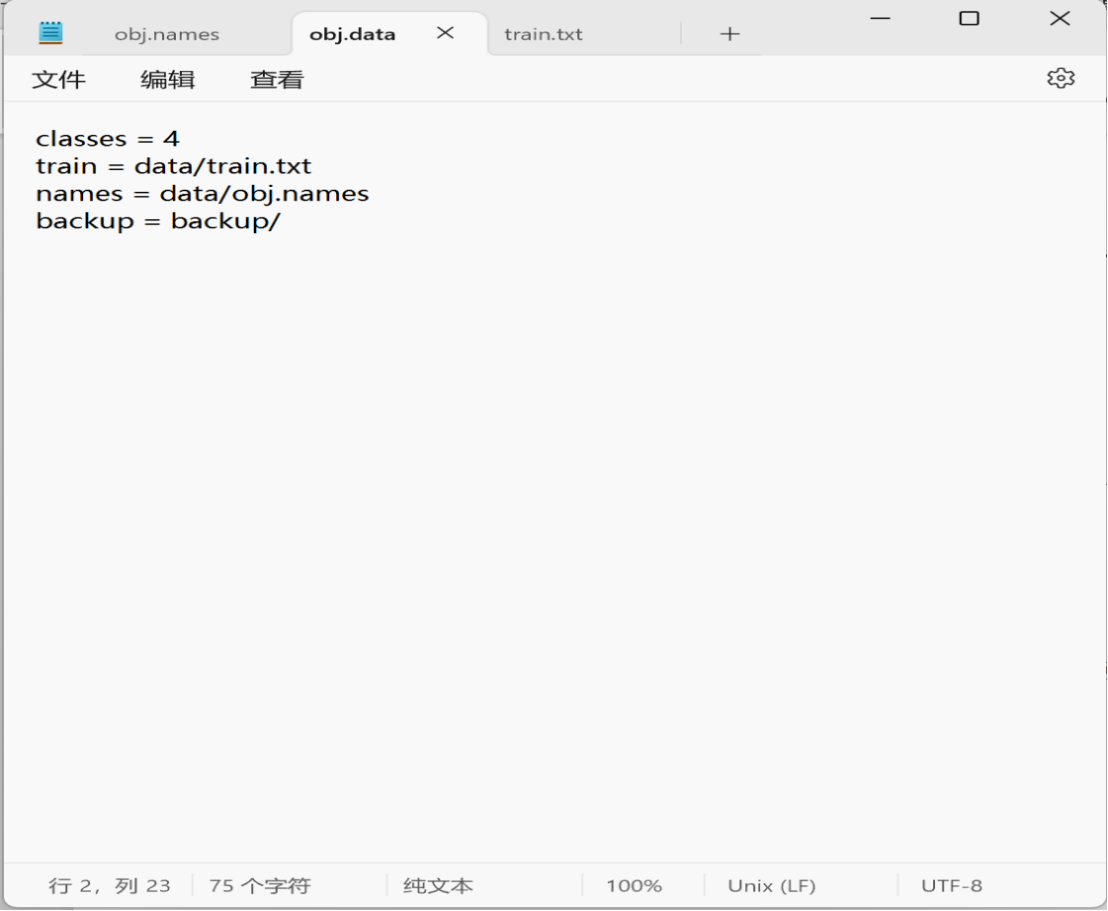Open the 编辑 menu
The height and width of the screenshot is (911, 1108).
click(167, 79)
